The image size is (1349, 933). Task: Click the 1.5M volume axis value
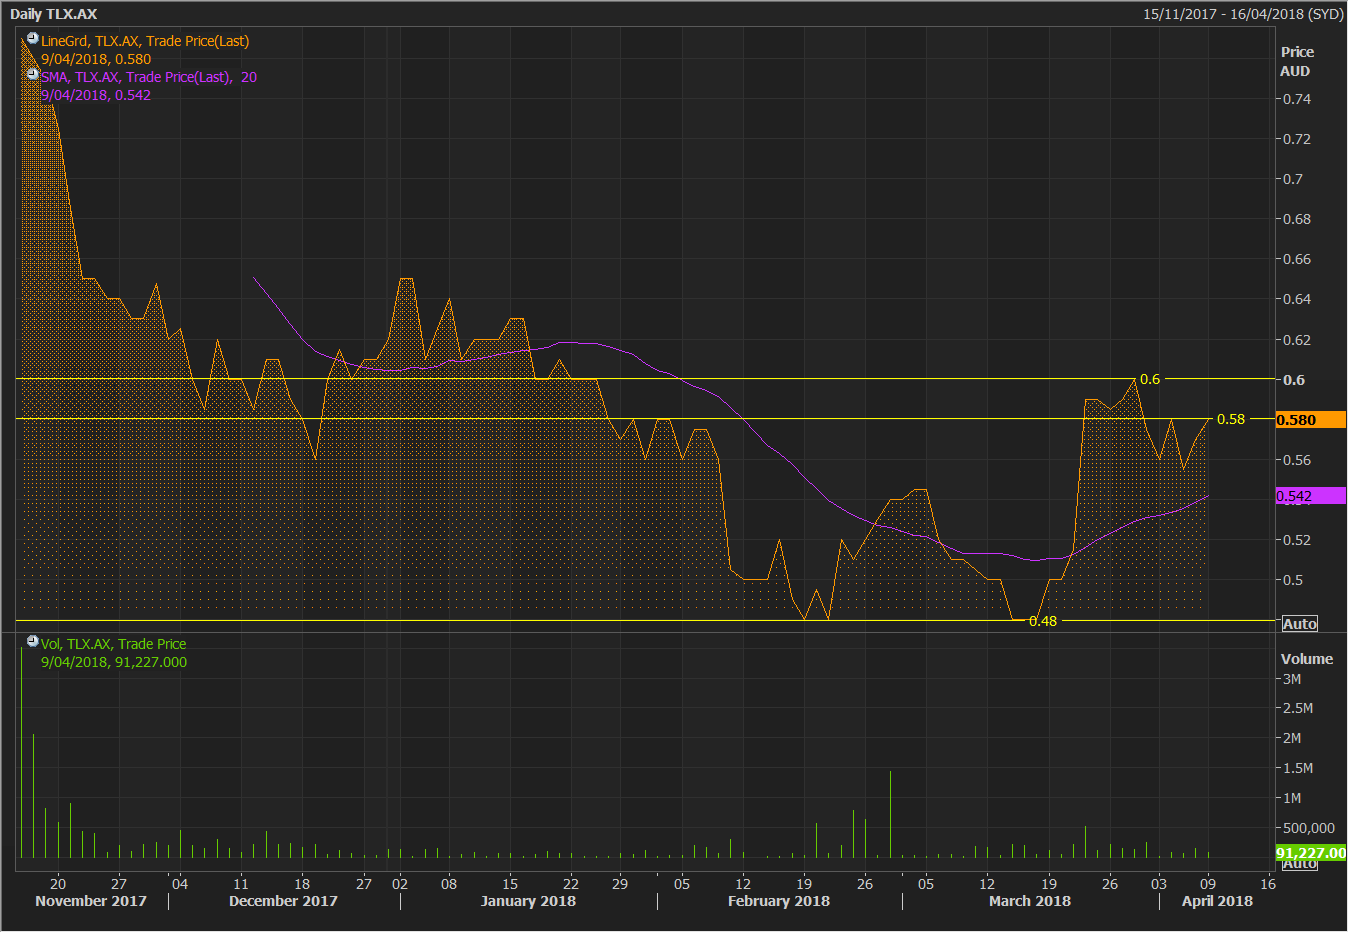(x=1298, y=768)
